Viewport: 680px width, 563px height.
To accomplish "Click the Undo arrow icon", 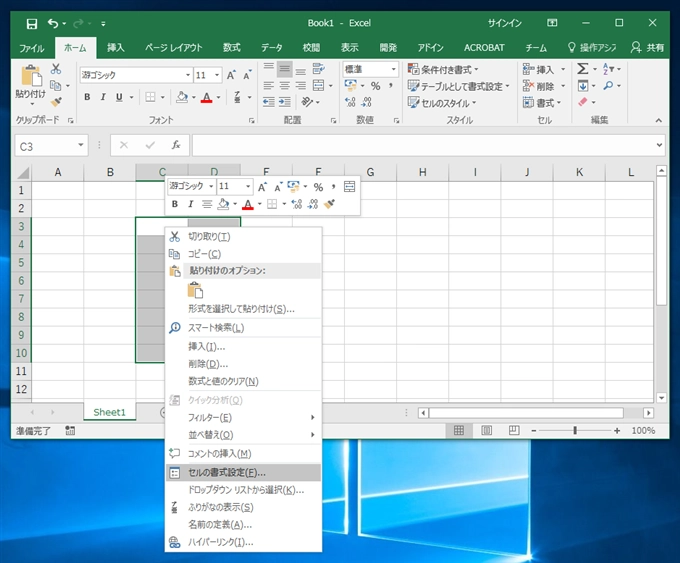I will point(53,23).
